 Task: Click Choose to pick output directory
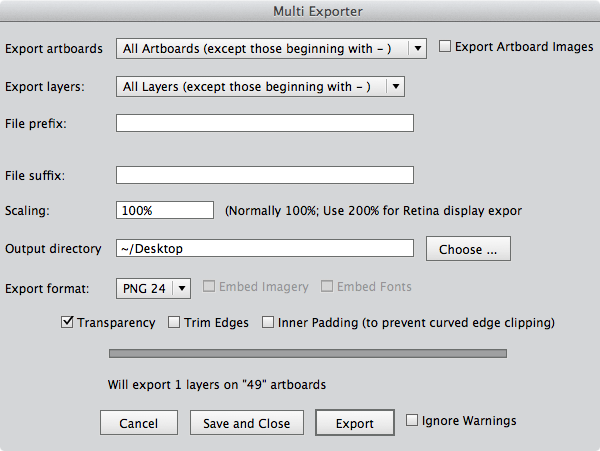(468, 249)
